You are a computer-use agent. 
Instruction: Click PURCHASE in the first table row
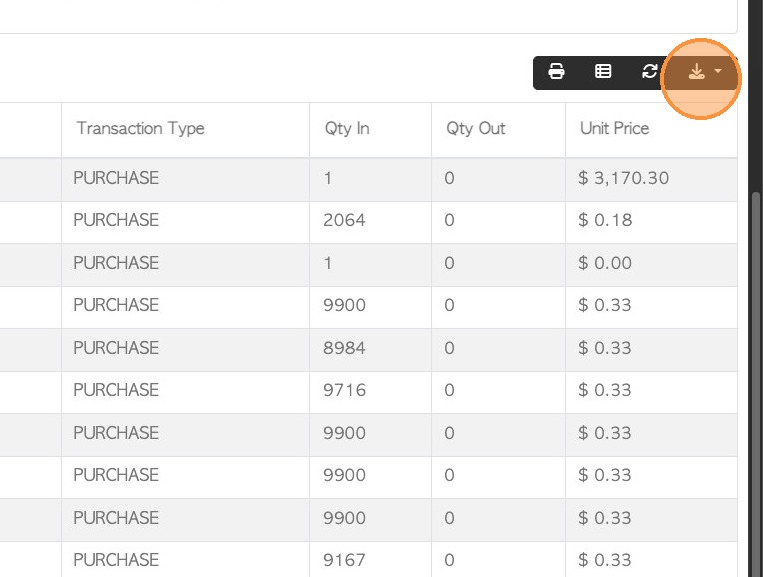116,178
